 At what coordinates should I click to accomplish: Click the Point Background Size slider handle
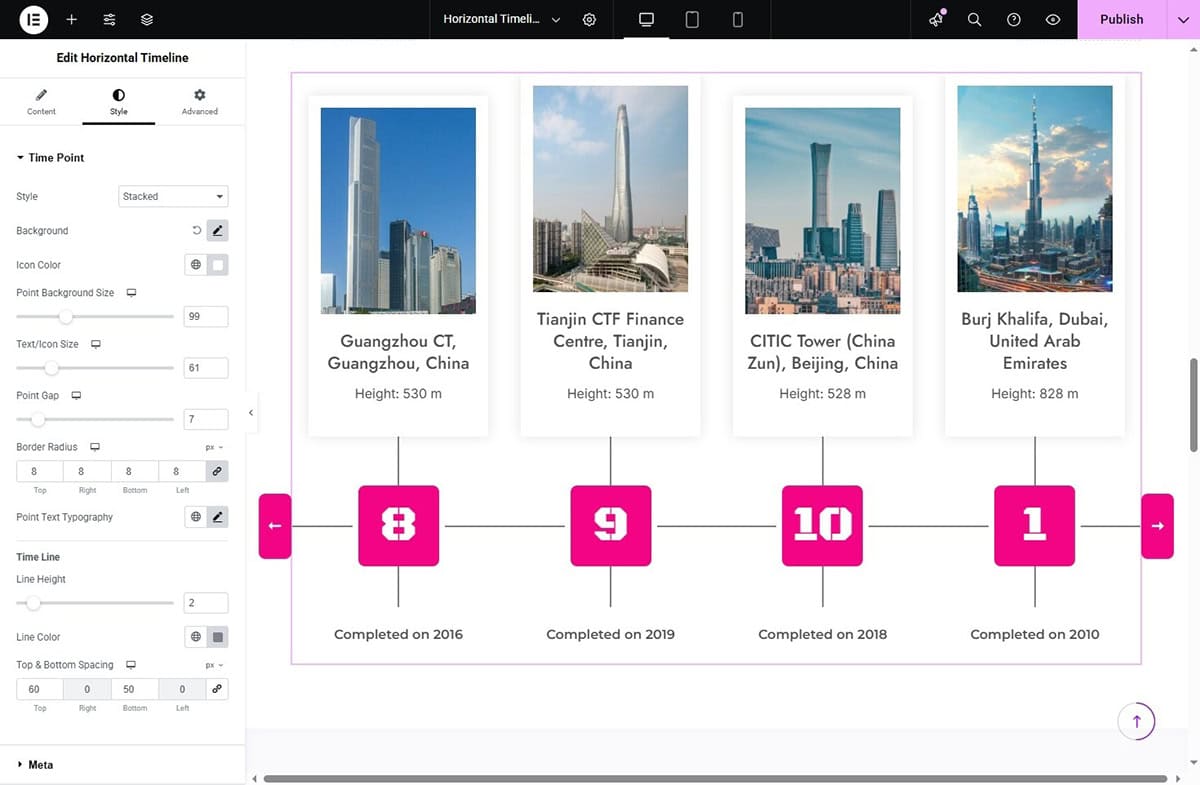click(x=65, y=317)
